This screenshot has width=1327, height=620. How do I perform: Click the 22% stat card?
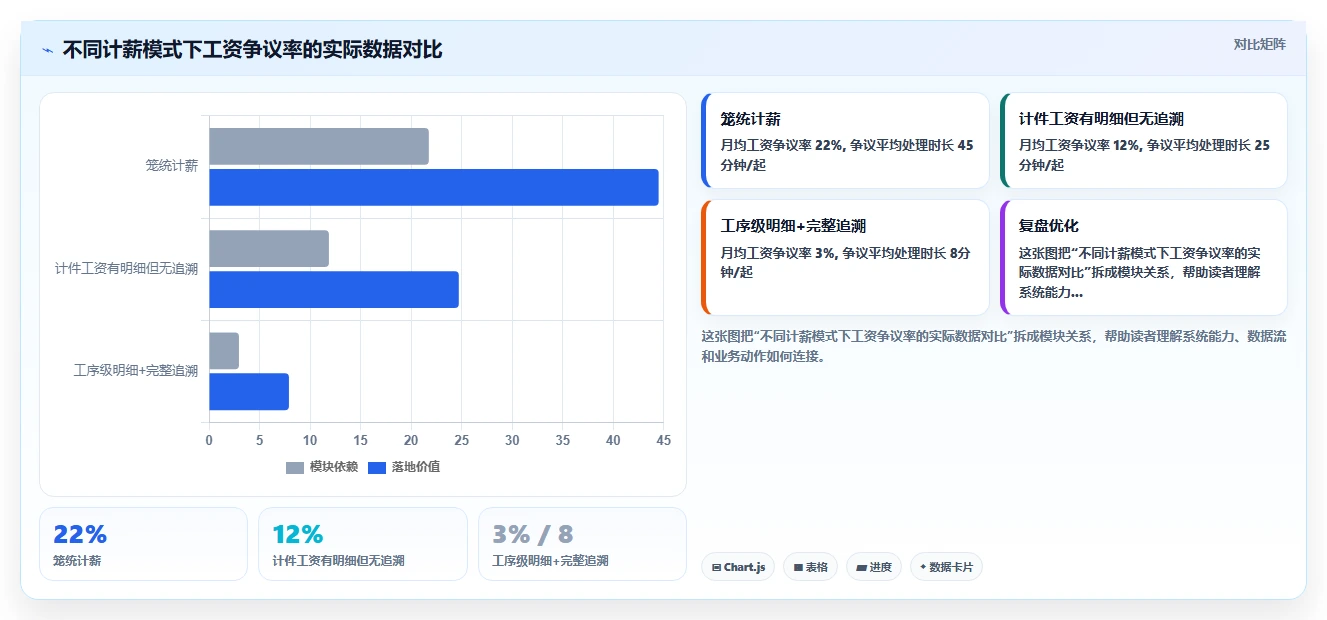[143, 544]
